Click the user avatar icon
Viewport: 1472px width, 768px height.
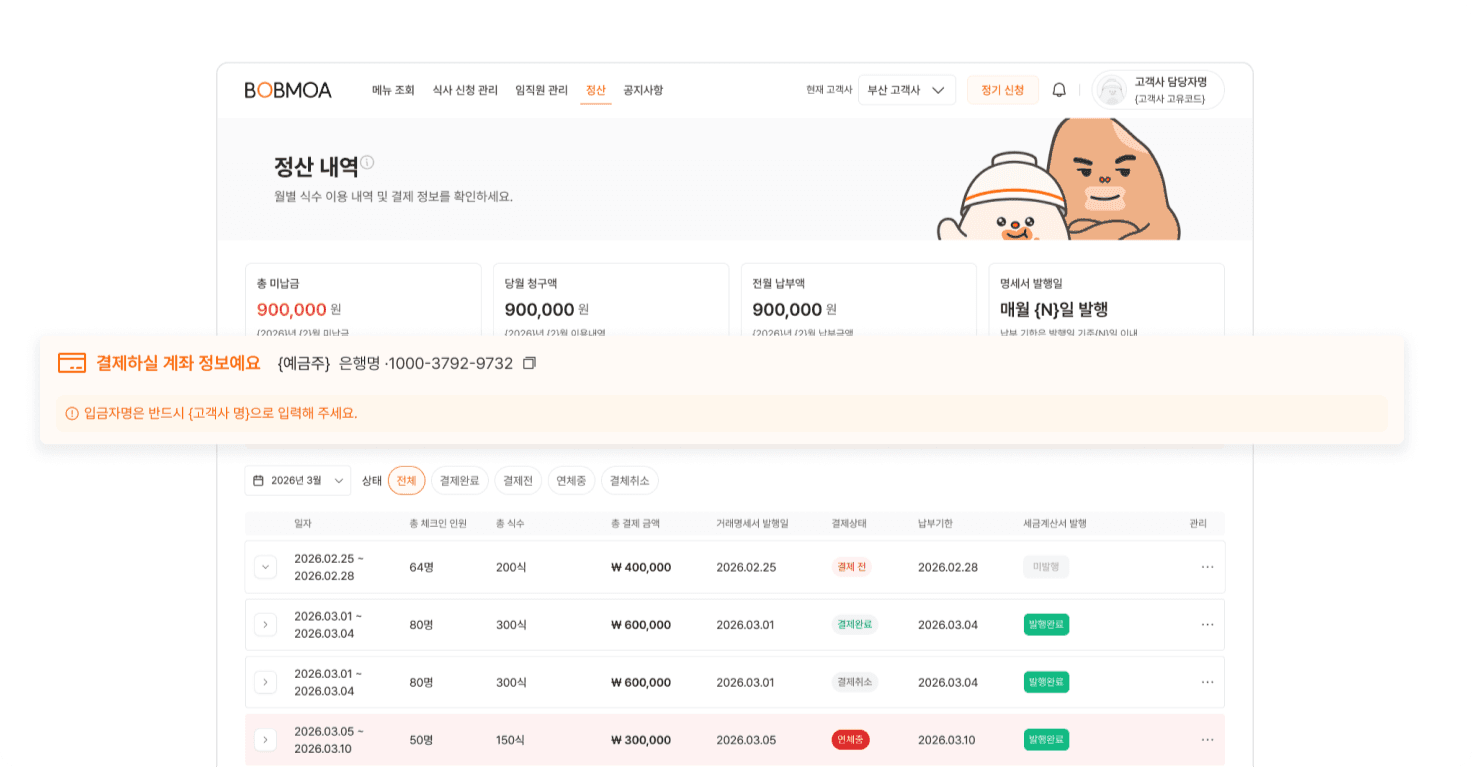(1113, 90)
